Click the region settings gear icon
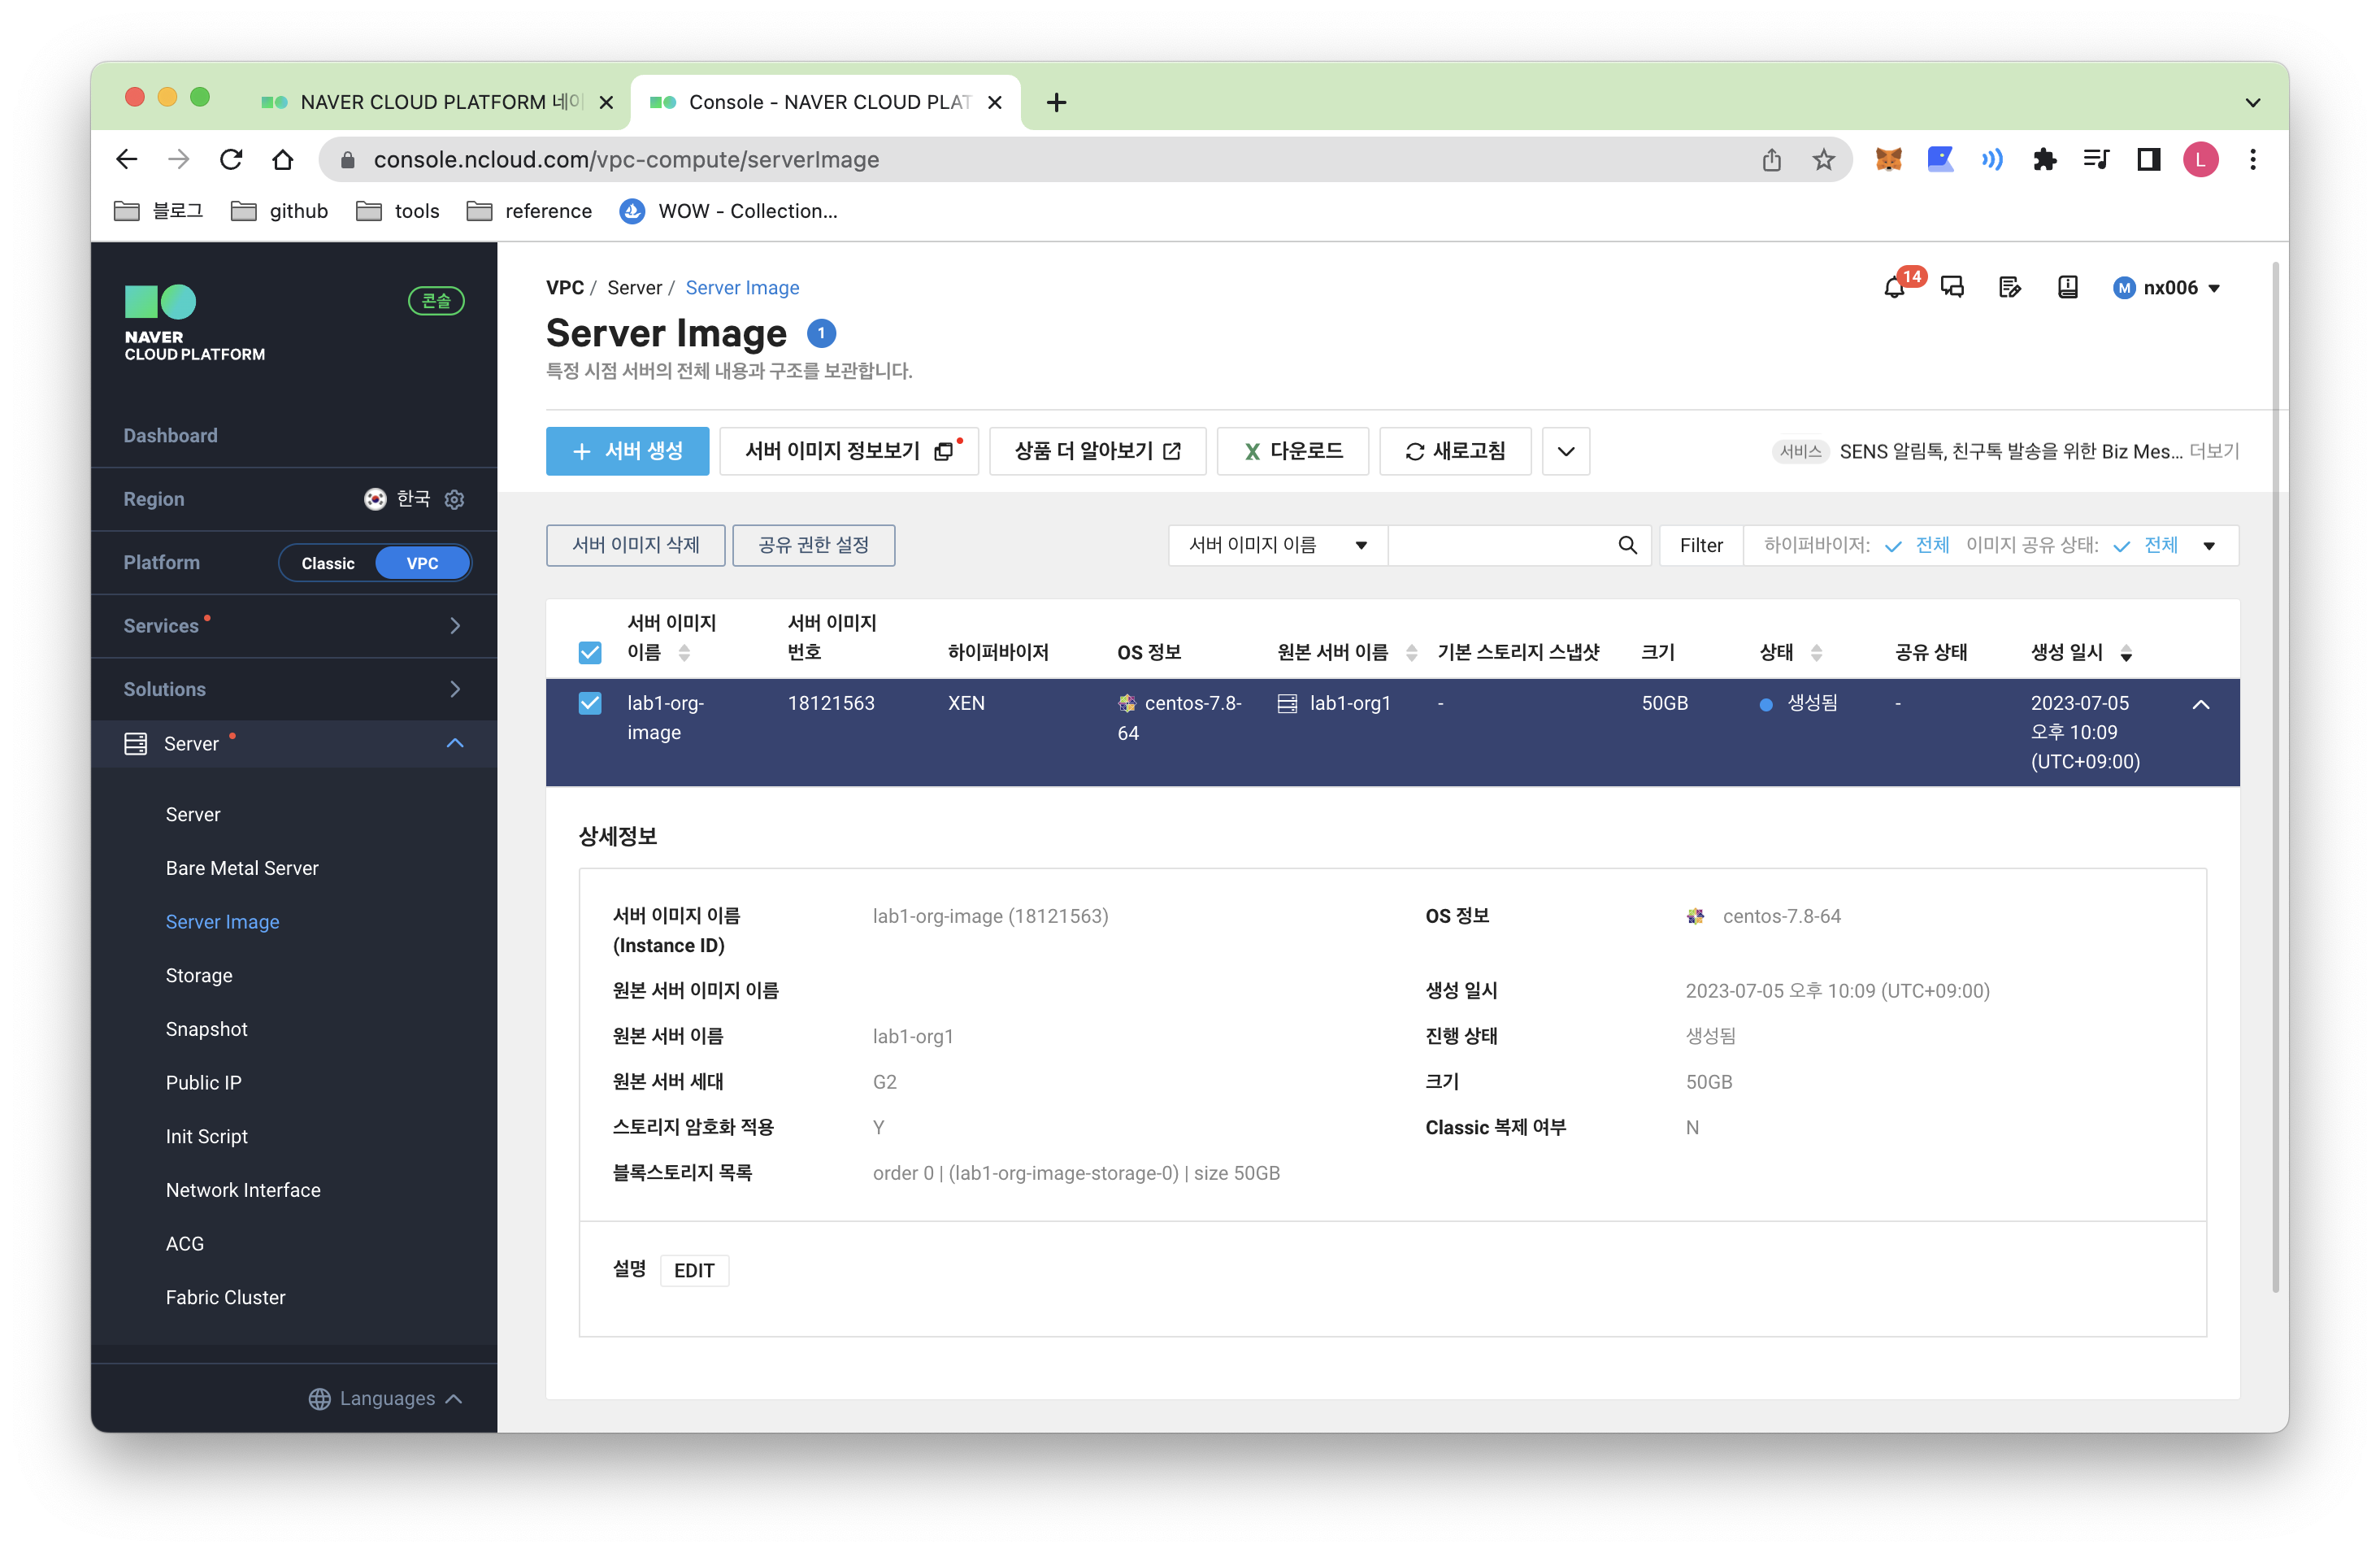 455,499
